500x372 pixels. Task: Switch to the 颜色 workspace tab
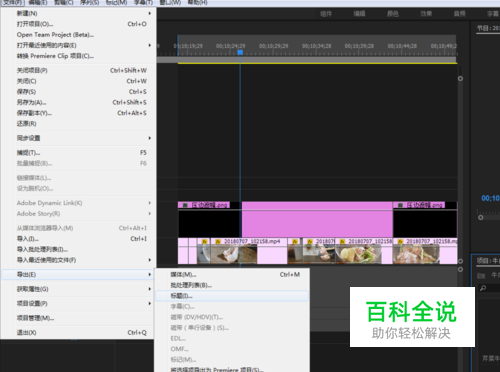393,14
